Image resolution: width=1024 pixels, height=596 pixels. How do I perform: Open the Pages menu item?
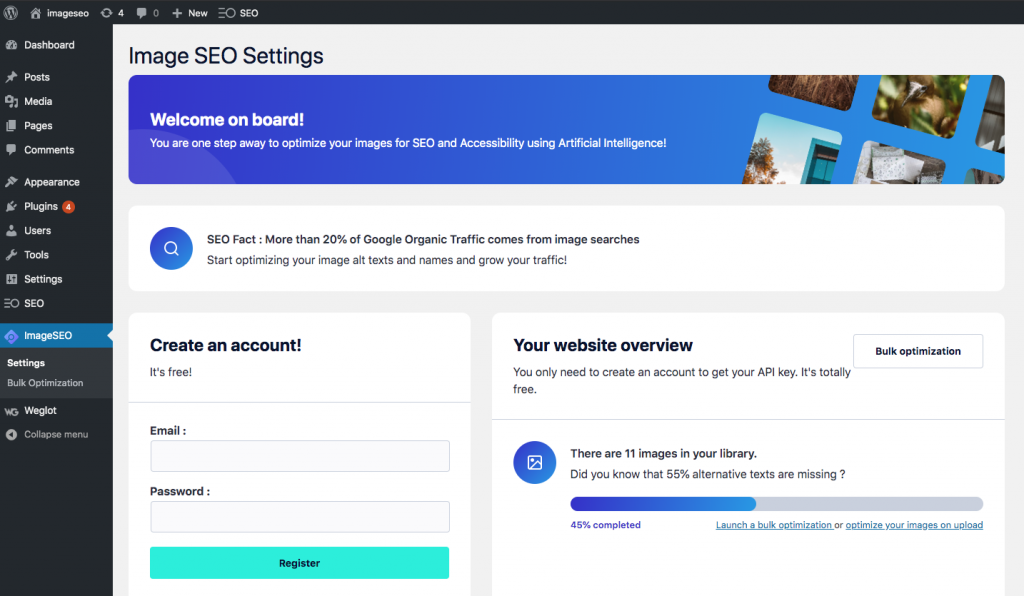pyautogui.click(x=38, y=125)
